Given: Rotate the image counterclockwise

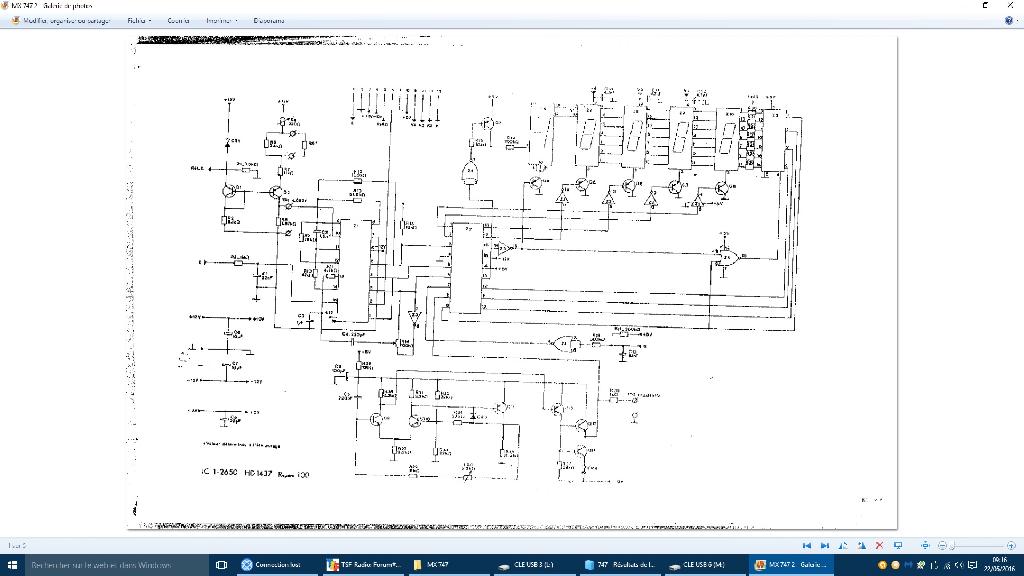Looking at the screenshot, I should pyautogui.click(x=843, y=545).
